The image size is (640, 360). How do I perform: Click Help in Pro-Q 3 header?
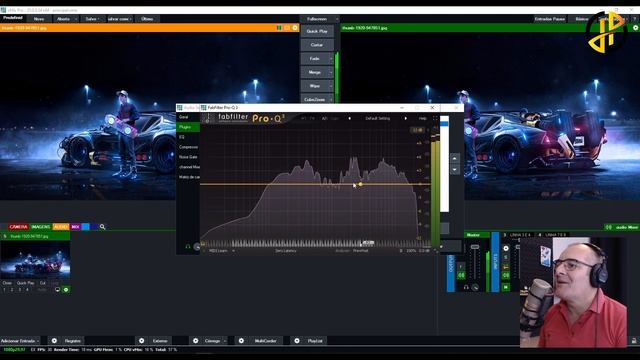422,118
